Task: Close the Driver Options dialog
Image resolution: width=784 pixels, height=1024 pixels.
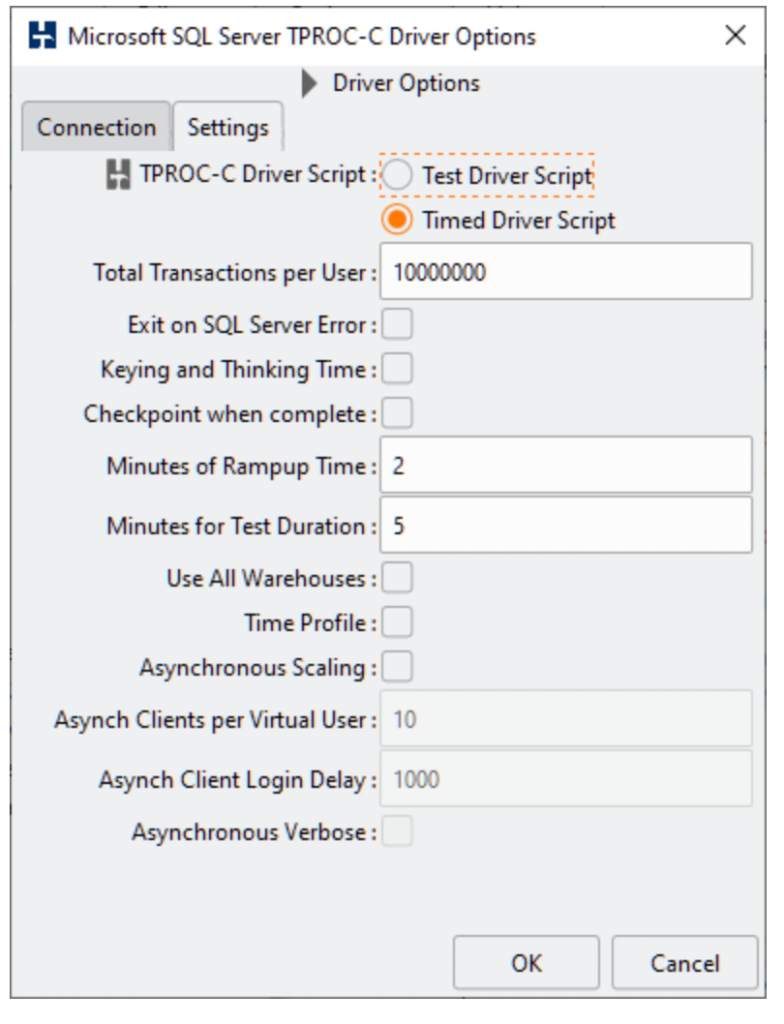Action: [735, 36]
